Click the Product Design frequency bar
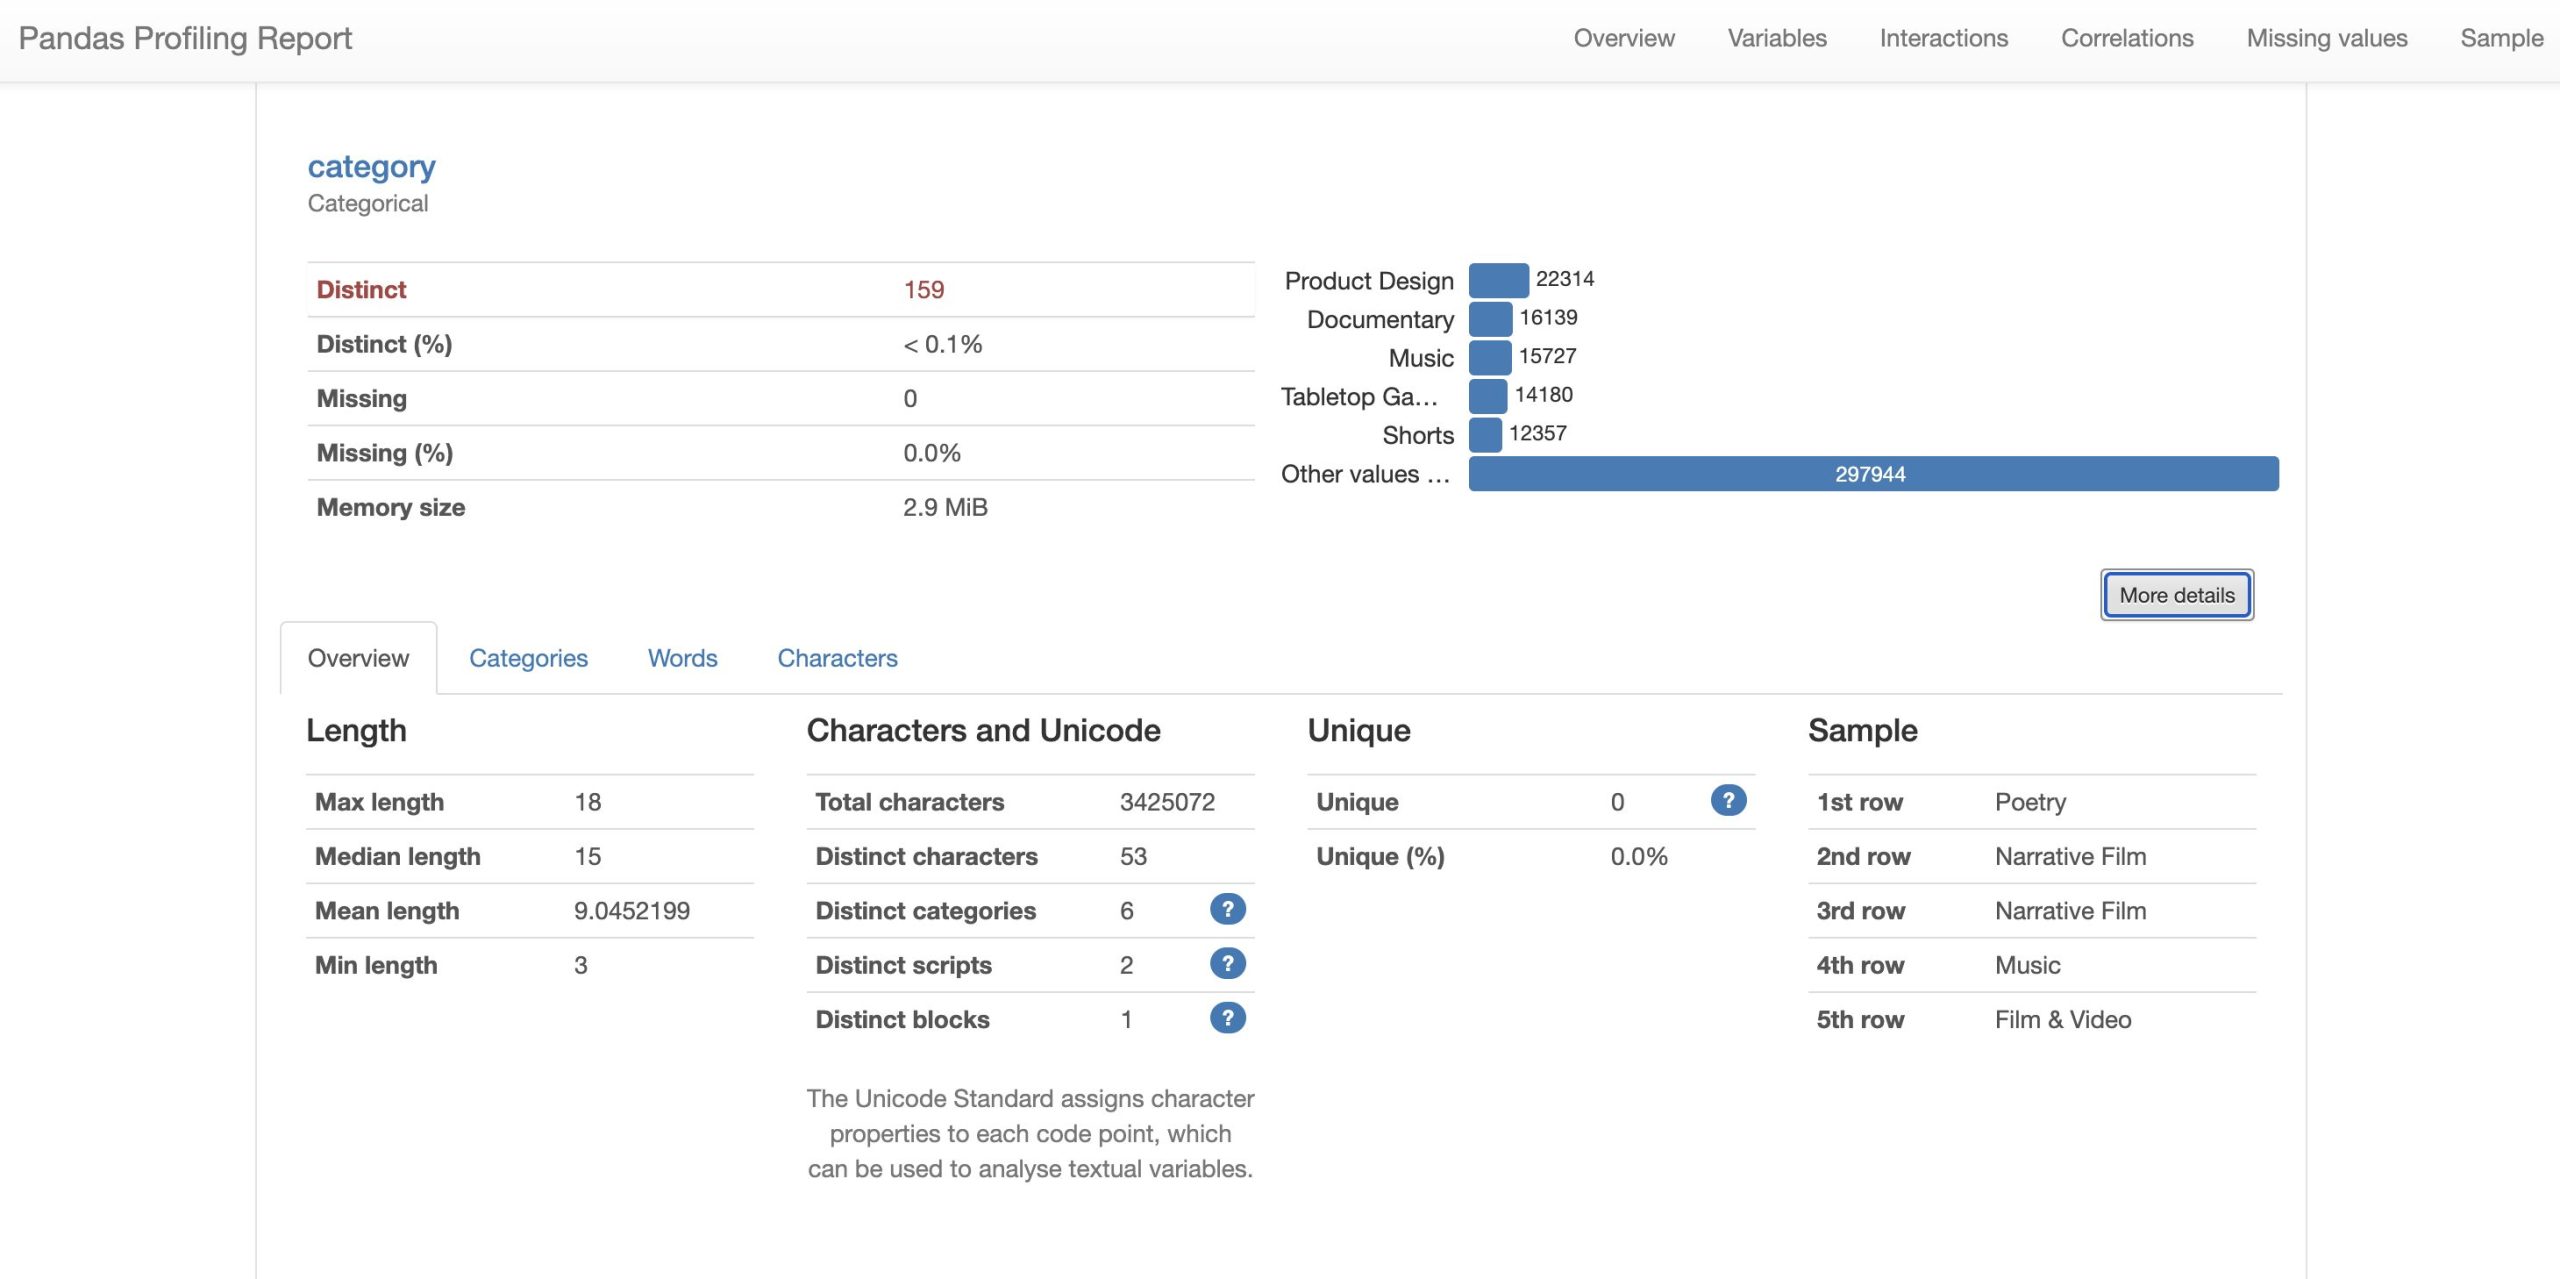This screenshot has width=2560, height=1279. pos(1498,280)
